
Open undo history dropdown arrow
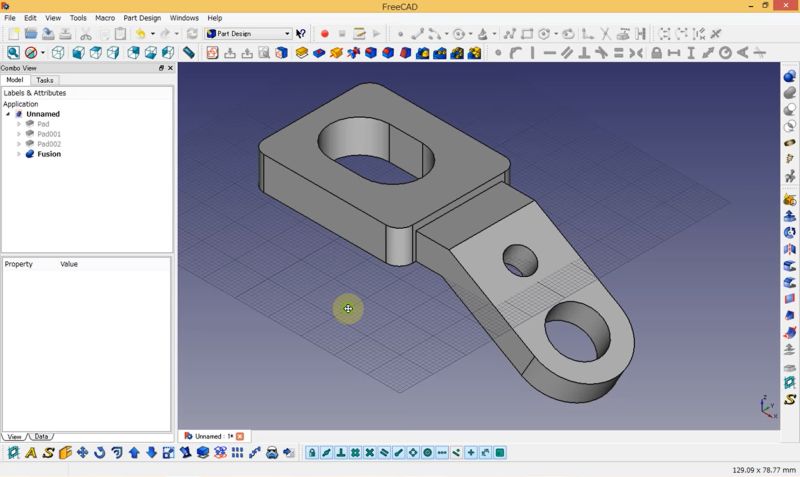153,34
